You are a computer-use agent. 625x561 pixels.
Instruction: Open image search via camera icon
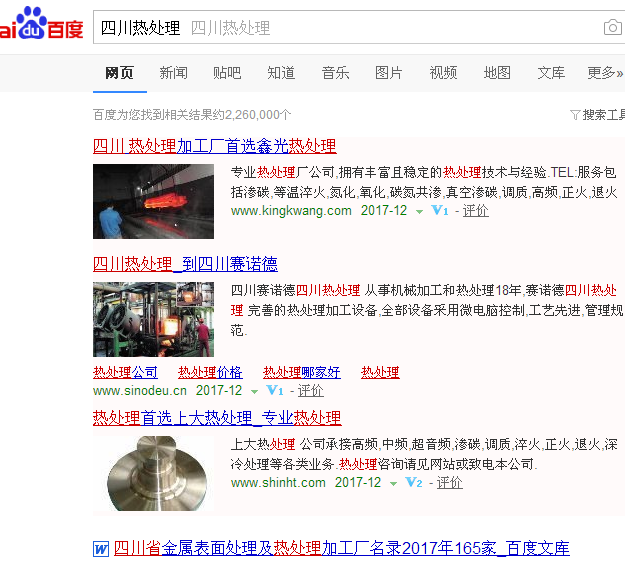[x=613, y=27]
